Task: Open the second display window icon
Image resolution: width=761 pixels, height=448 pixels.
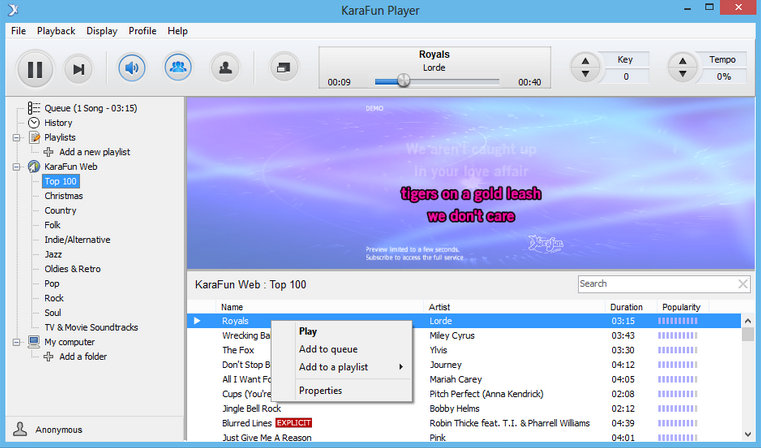Action: click(x=283, y=67)
